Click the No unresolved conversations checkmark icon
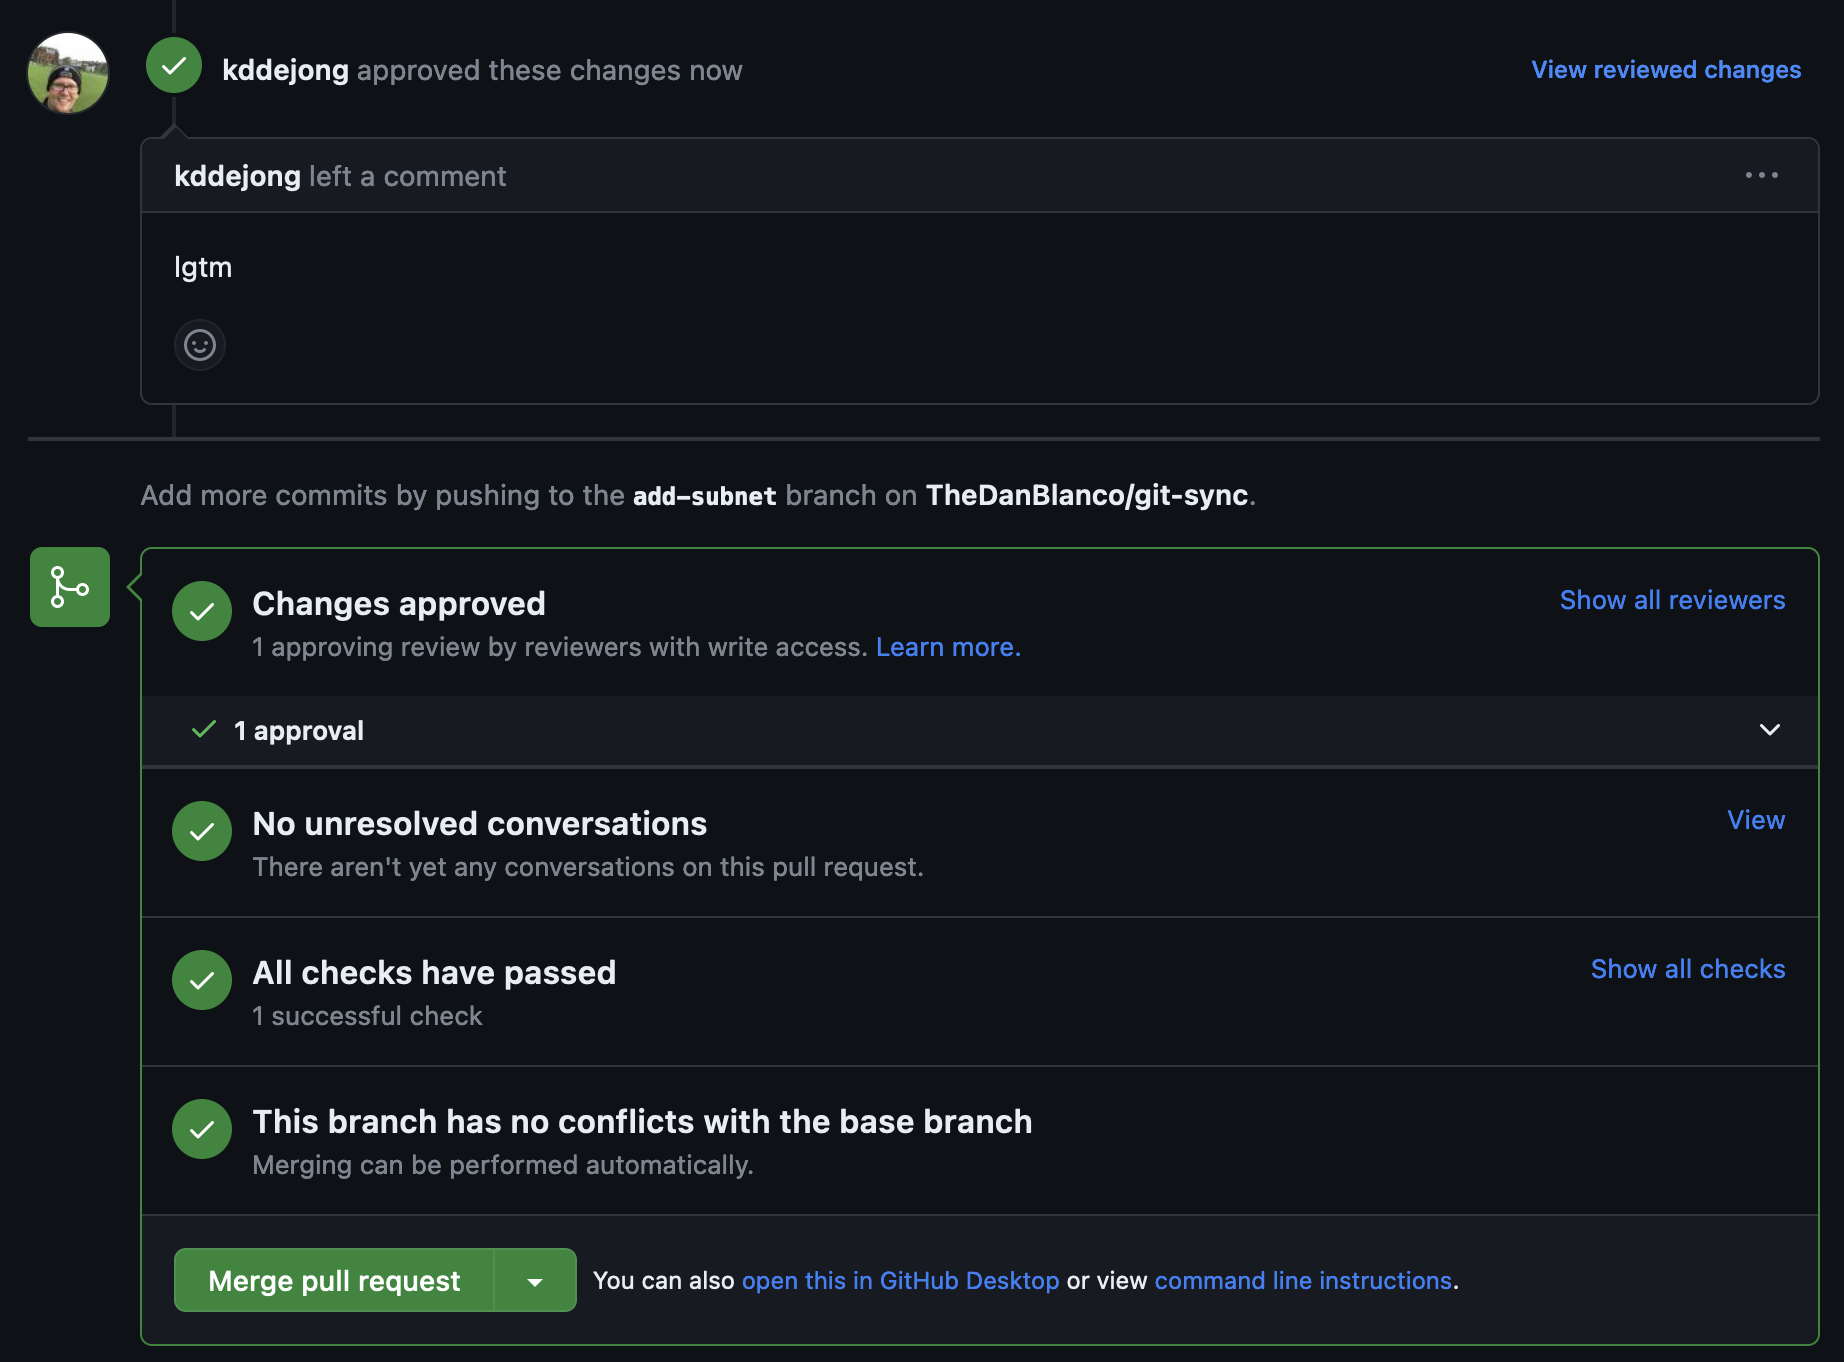This screenshot has width=1844, height=1362. (202, 831)
